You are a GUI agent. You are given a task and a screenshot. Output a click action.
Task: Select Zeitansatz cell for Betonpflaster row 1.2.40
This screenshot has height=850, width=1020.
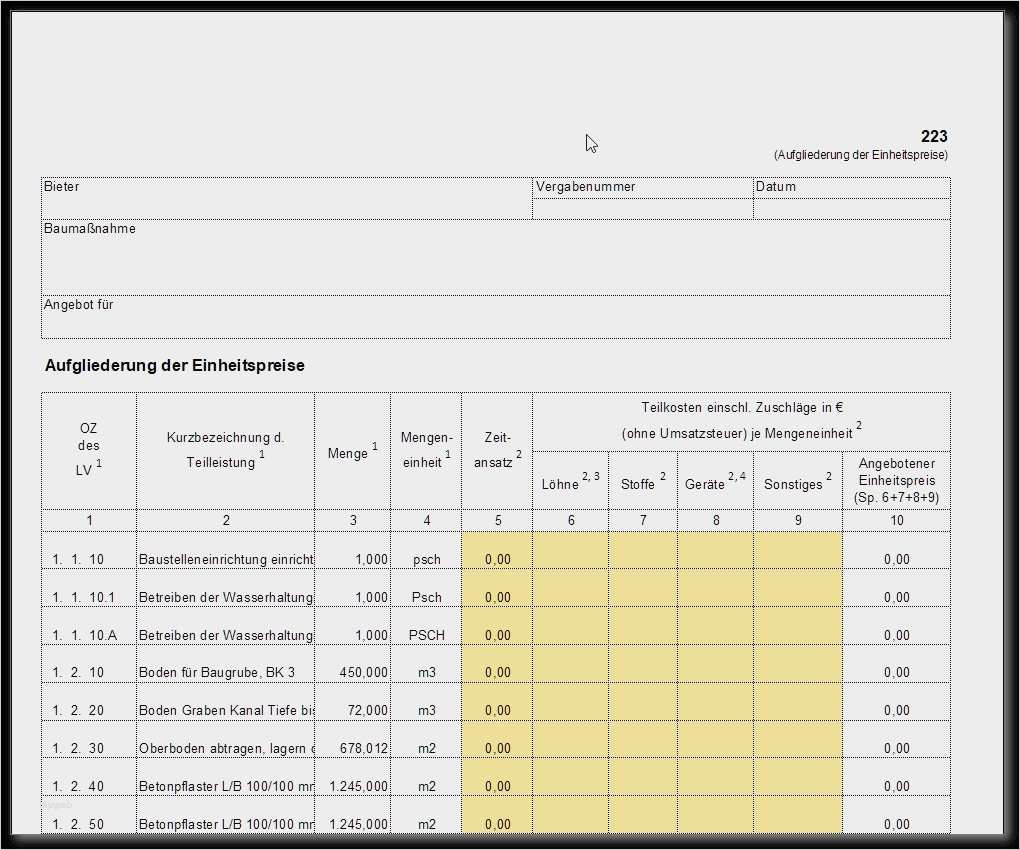click(497, 786)
